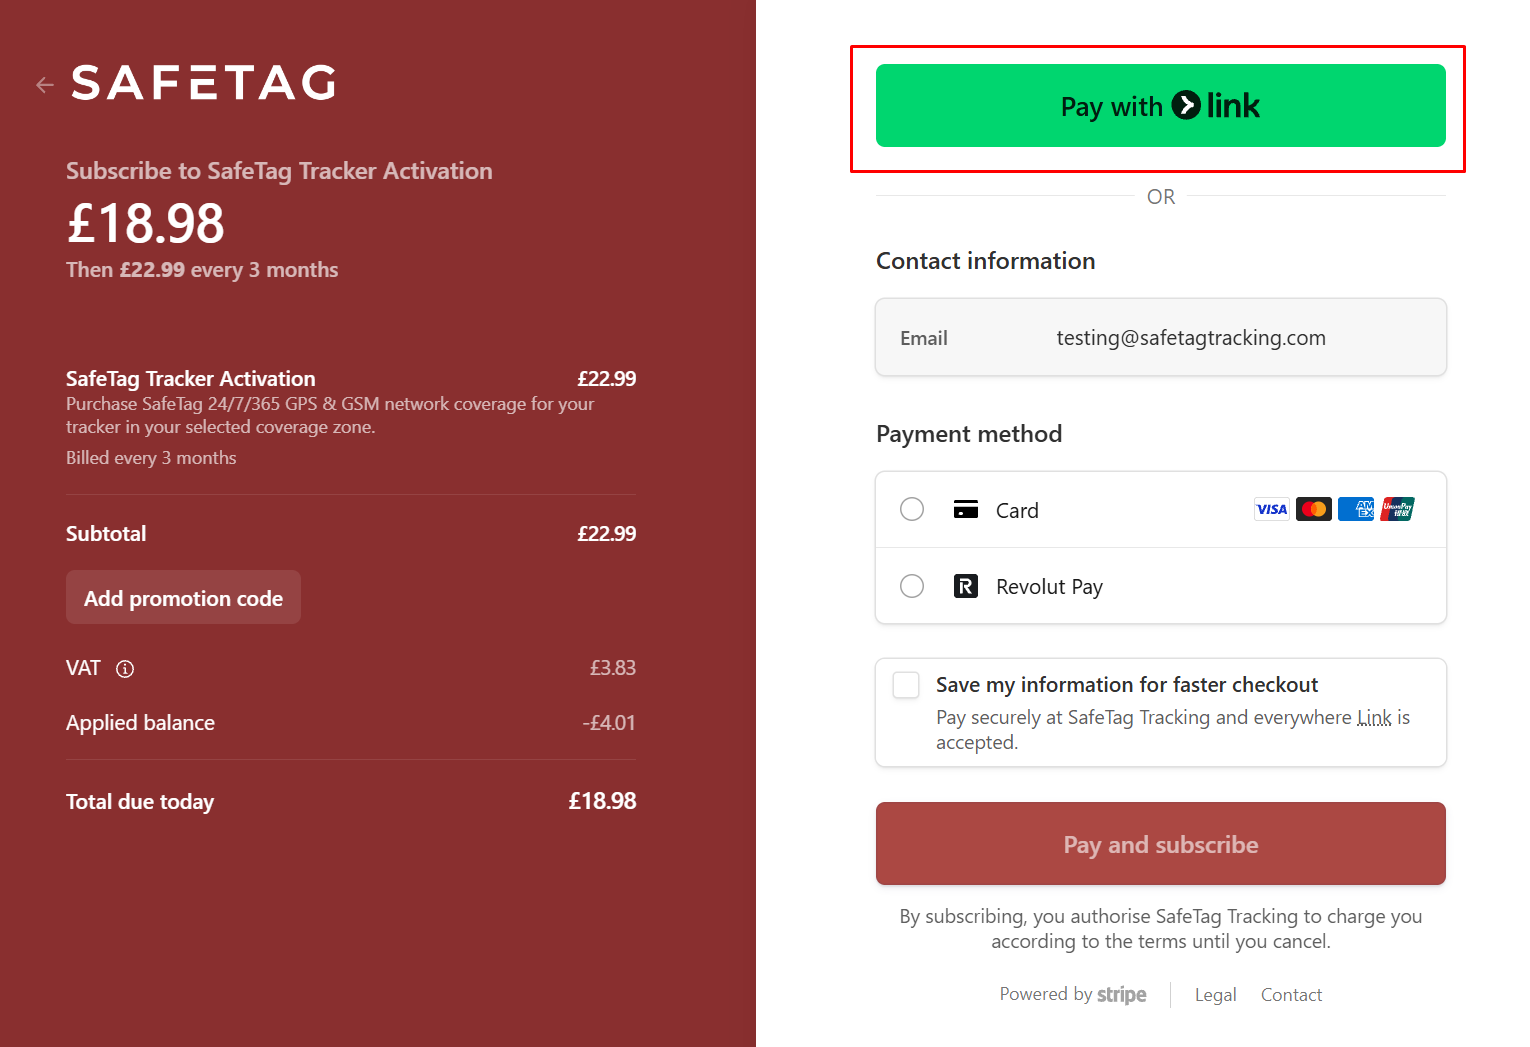Screen dimensions: 1530x1047
Task: Click the Mastercard logo
Action: click(x=1313, y=509)
